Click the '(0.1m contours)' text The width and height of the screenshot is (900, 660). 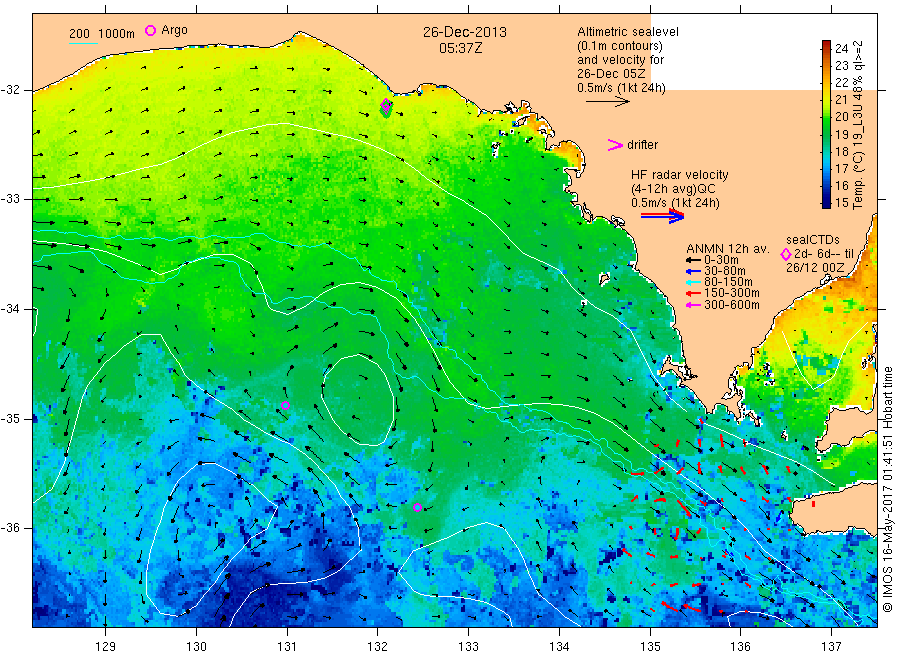pyautogui.click(x=620, y=46)
